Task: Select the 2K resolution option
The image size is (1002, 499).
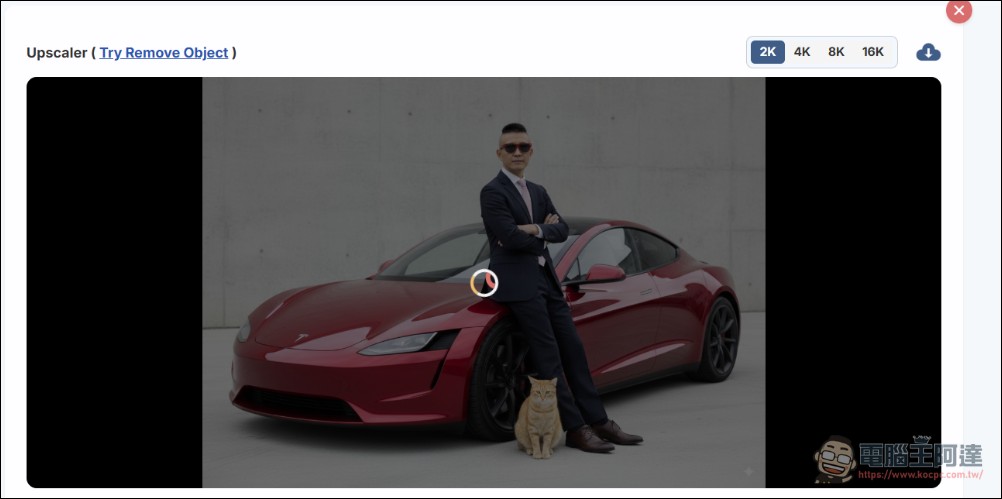Action: click(x=767, y=52)
